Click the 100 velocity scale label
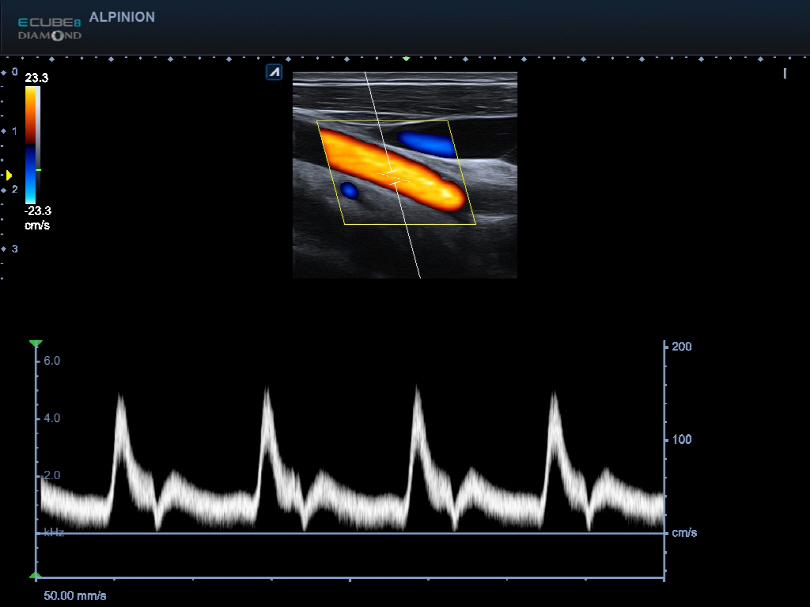Viewport: 810px width, 607px height. pyautogui.click(x=681, y=440)
